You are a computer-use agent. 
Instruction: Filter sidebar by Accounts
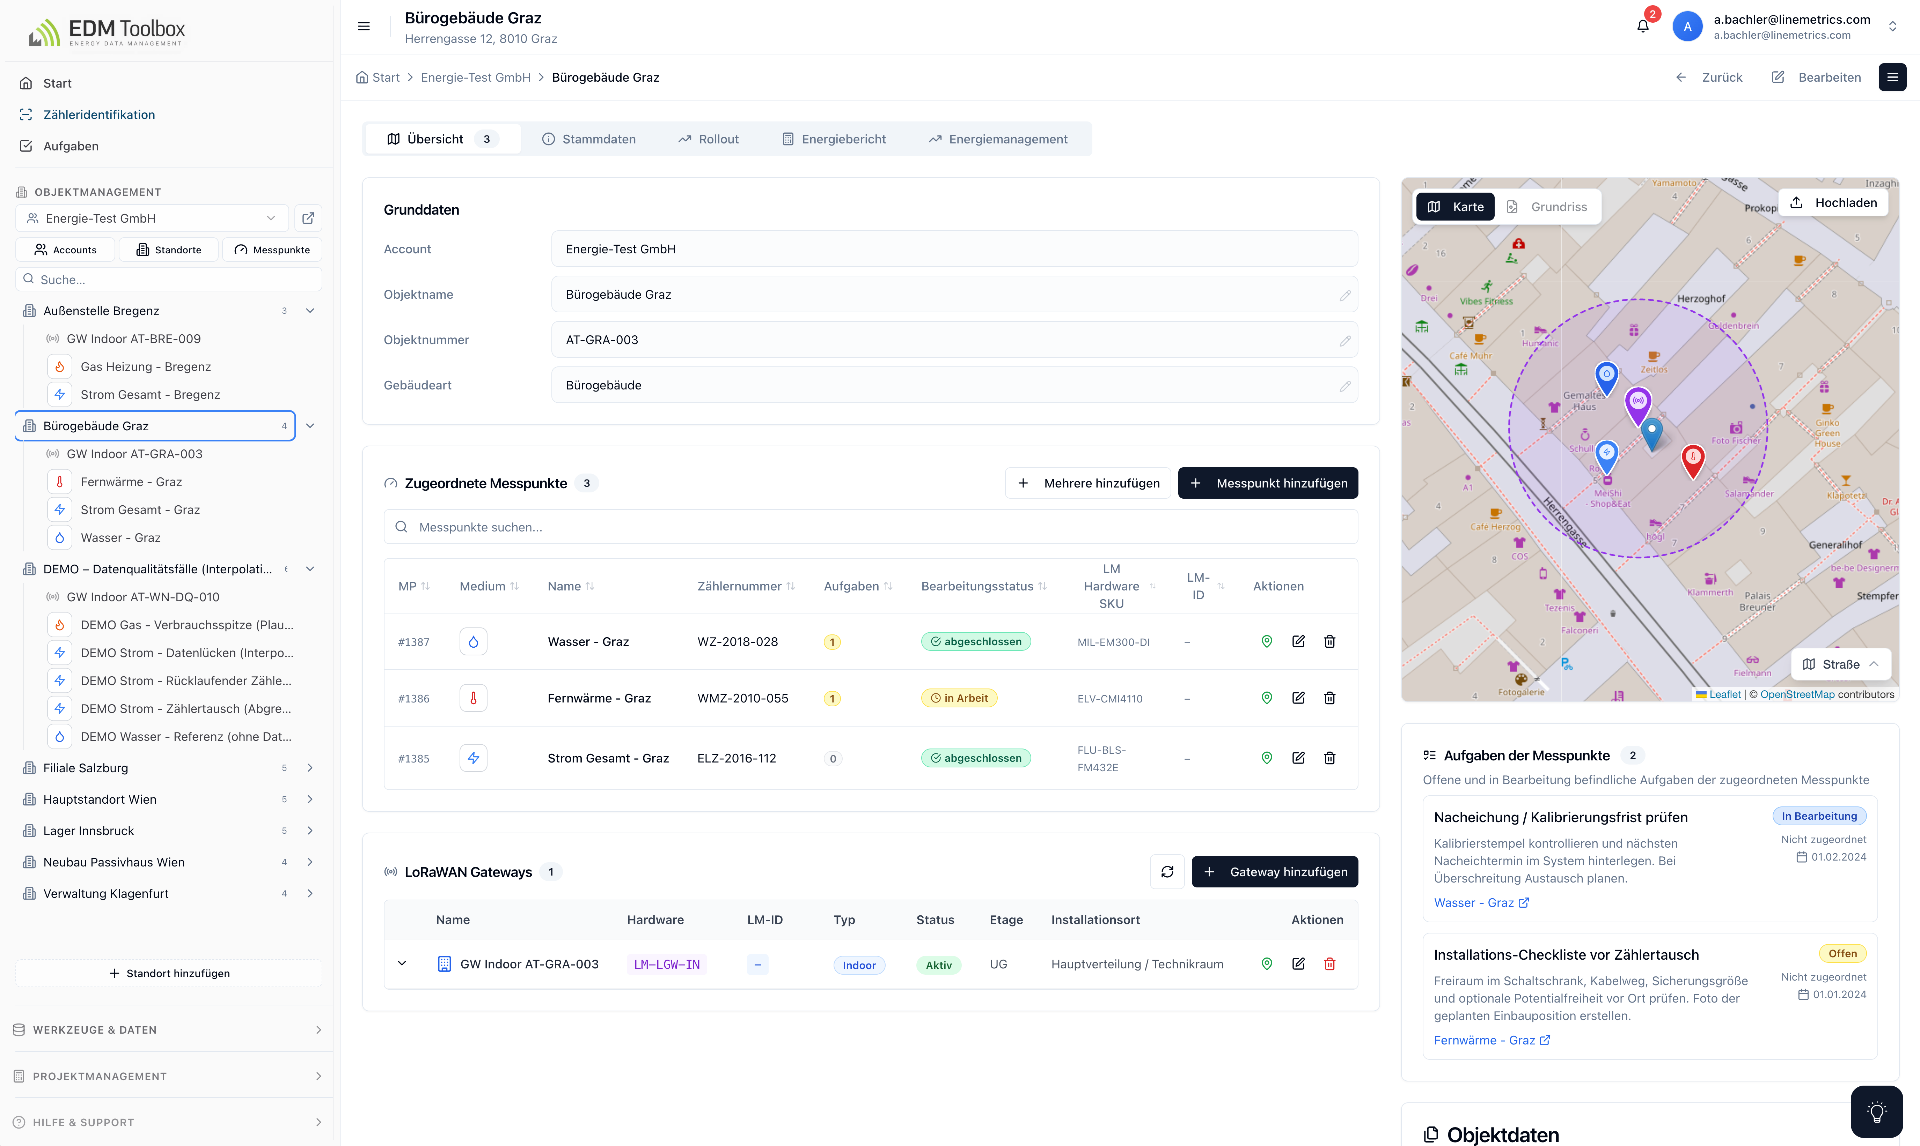65,250
